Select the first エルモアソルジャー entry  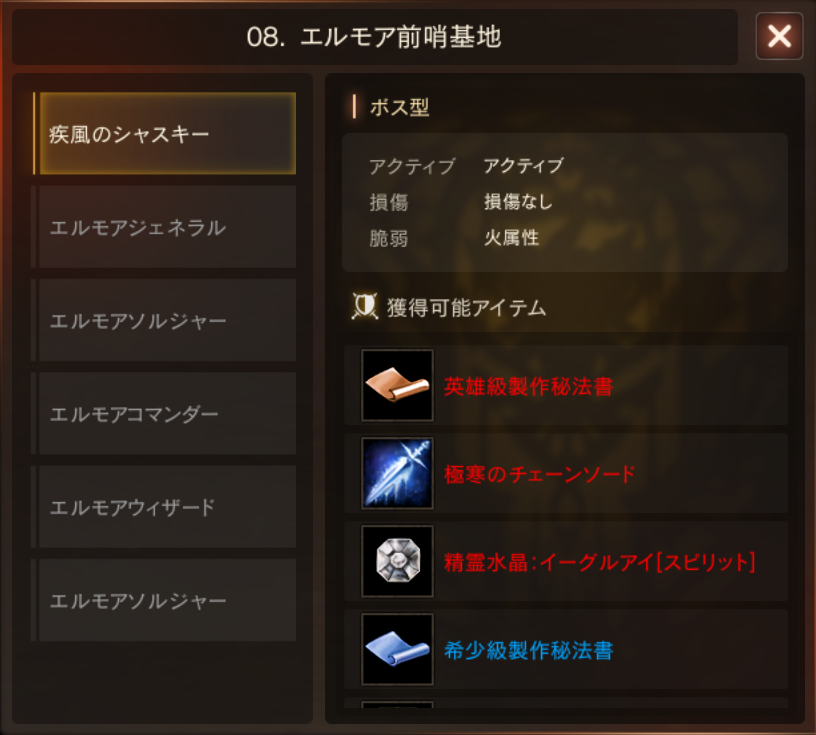coord(164,320)
